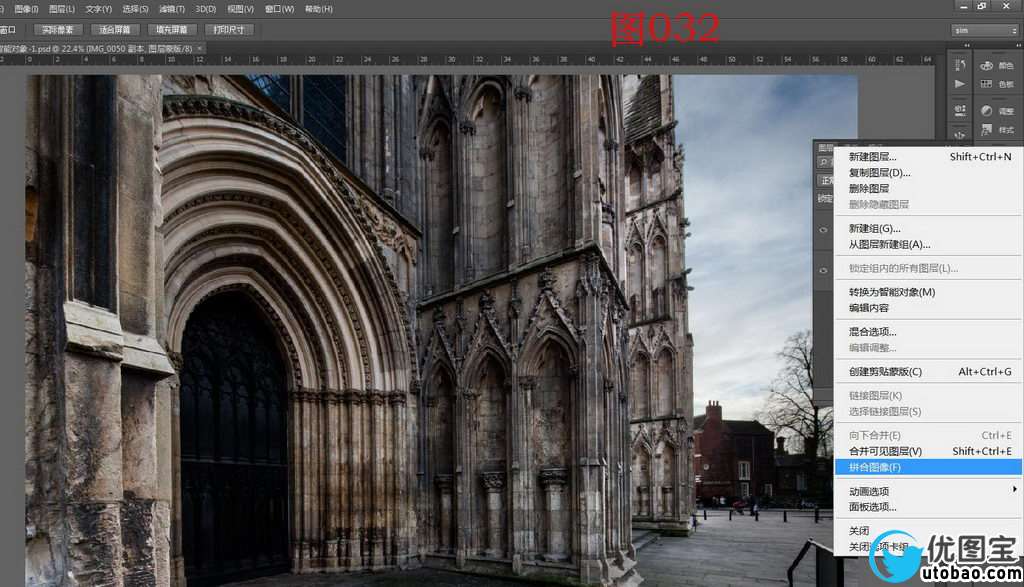This screenshot has height=587, width=1024.
Task: Expand the 动画选项 submenu arrow
Action: coord(1014,489)
